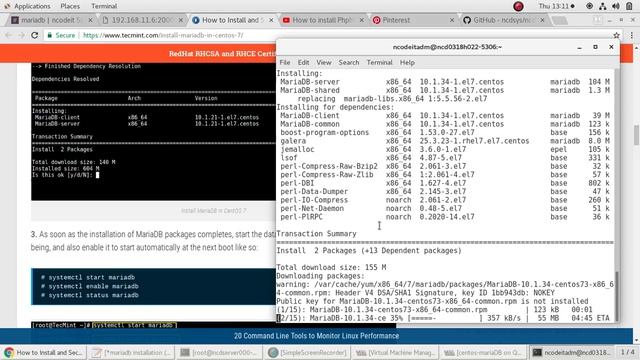Bookmark this page with the star icon
The width and height of the screenshot is (640, 360).
pos(616,36)
